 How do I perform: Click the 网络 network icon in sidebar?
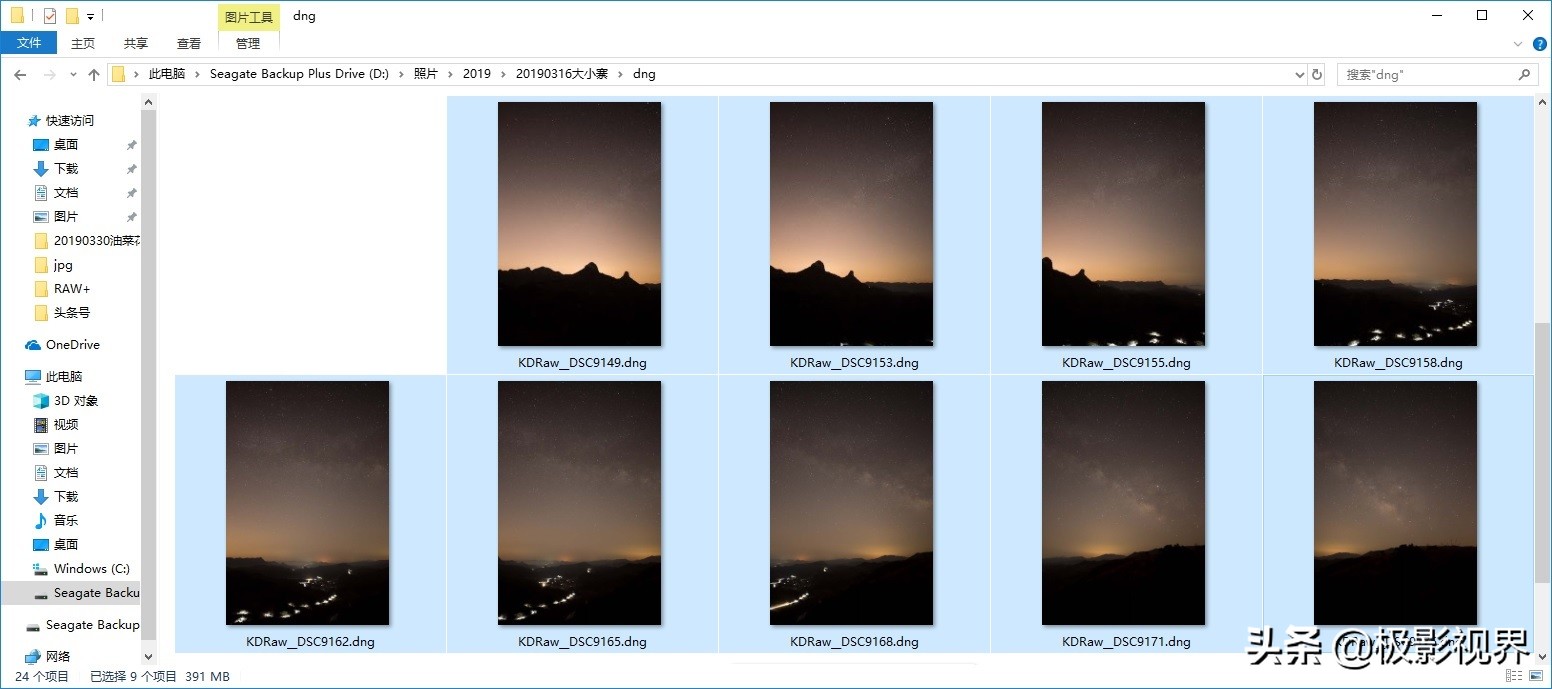(x=33, y=657)
